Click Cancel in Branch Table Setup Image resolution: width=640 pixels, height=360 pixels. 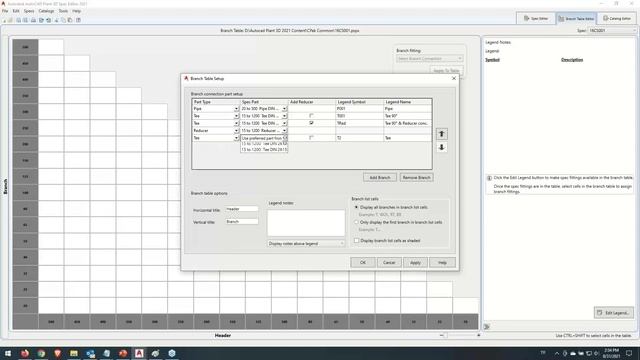click(x=389, y=262)
